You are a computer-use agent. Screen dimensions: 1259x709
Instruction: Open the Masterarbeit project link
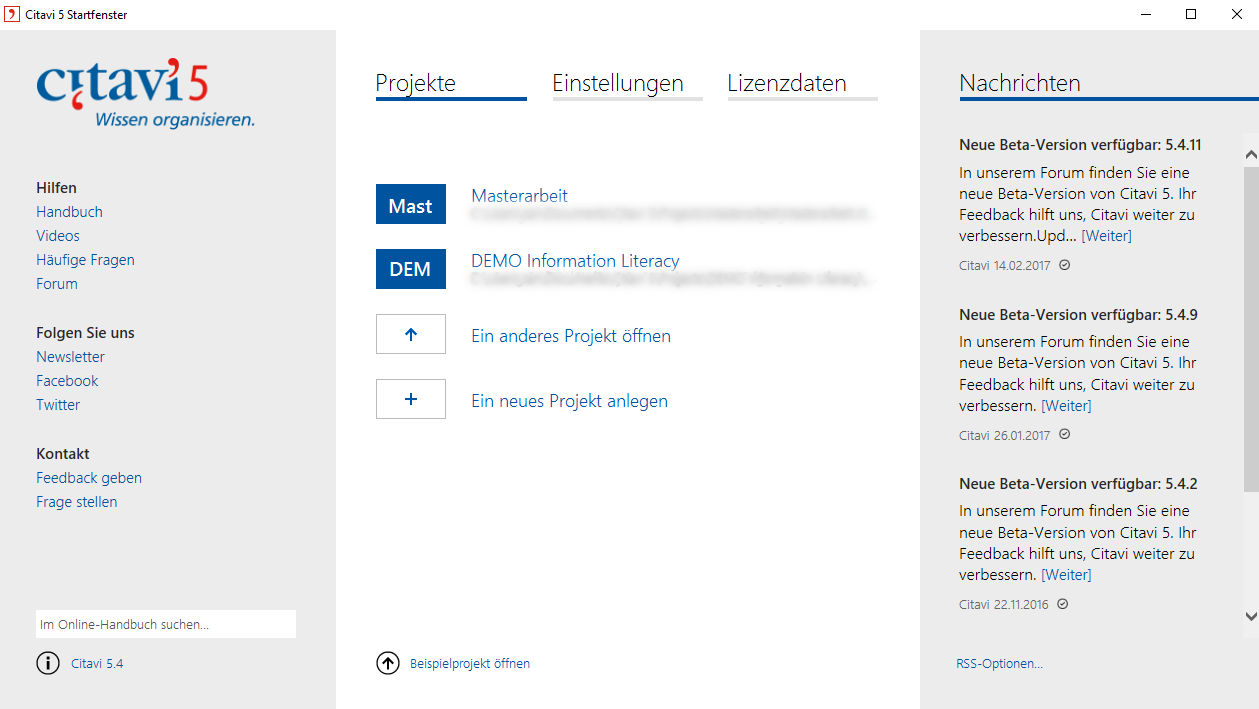[x=519, y=196]
